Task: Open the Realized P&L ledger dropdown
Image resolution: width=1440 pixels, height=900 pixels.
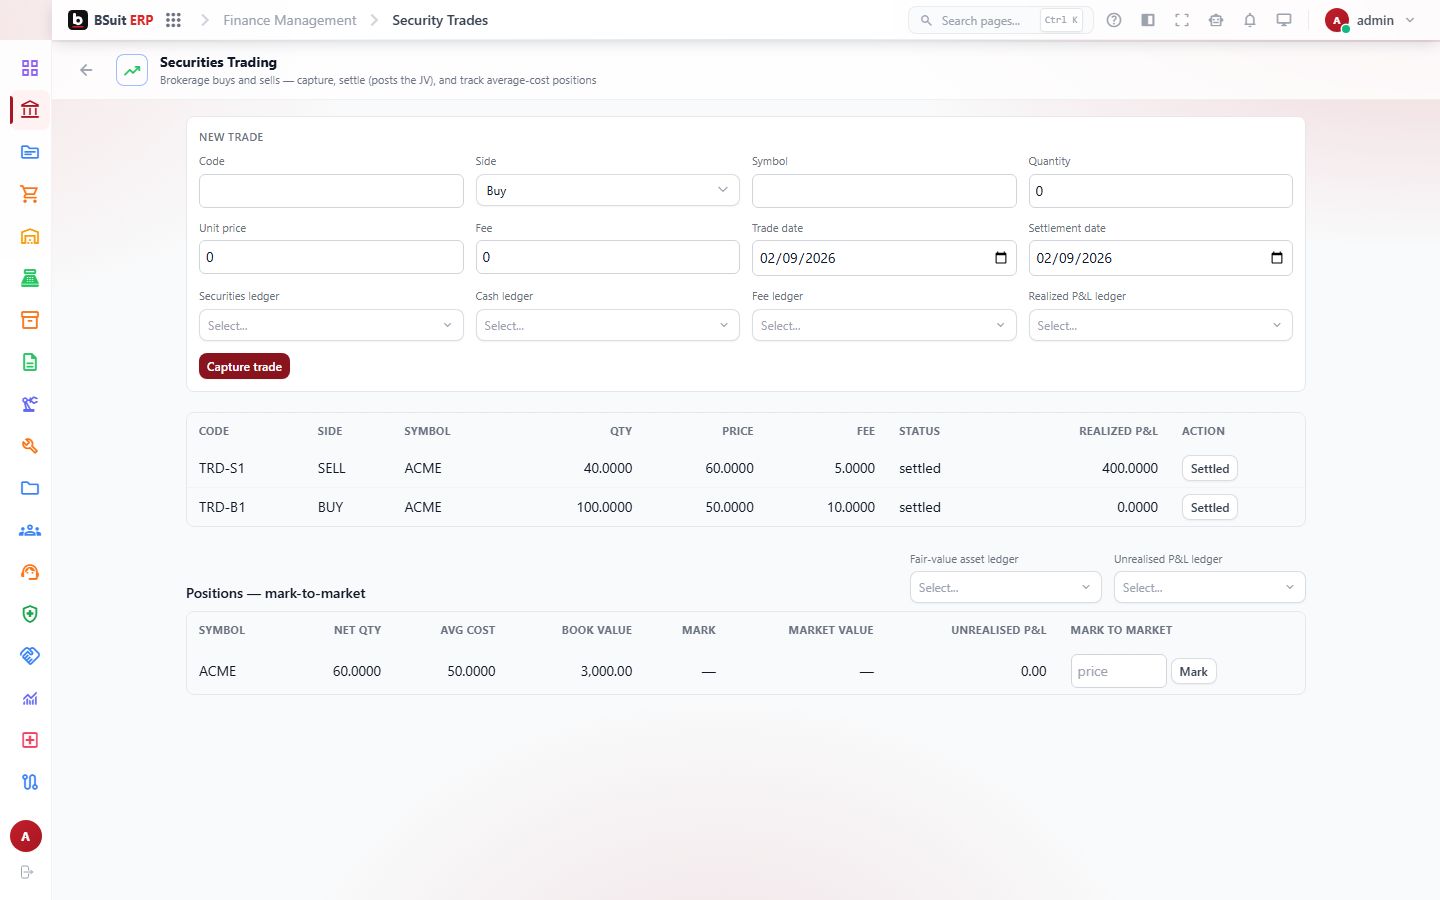Action: point(1160,325)
